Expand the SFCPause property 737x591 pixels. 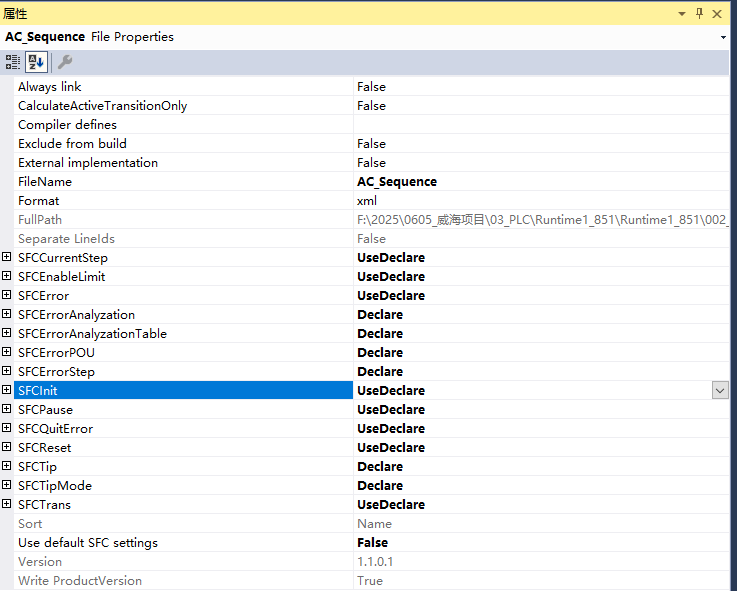point(7,409)
